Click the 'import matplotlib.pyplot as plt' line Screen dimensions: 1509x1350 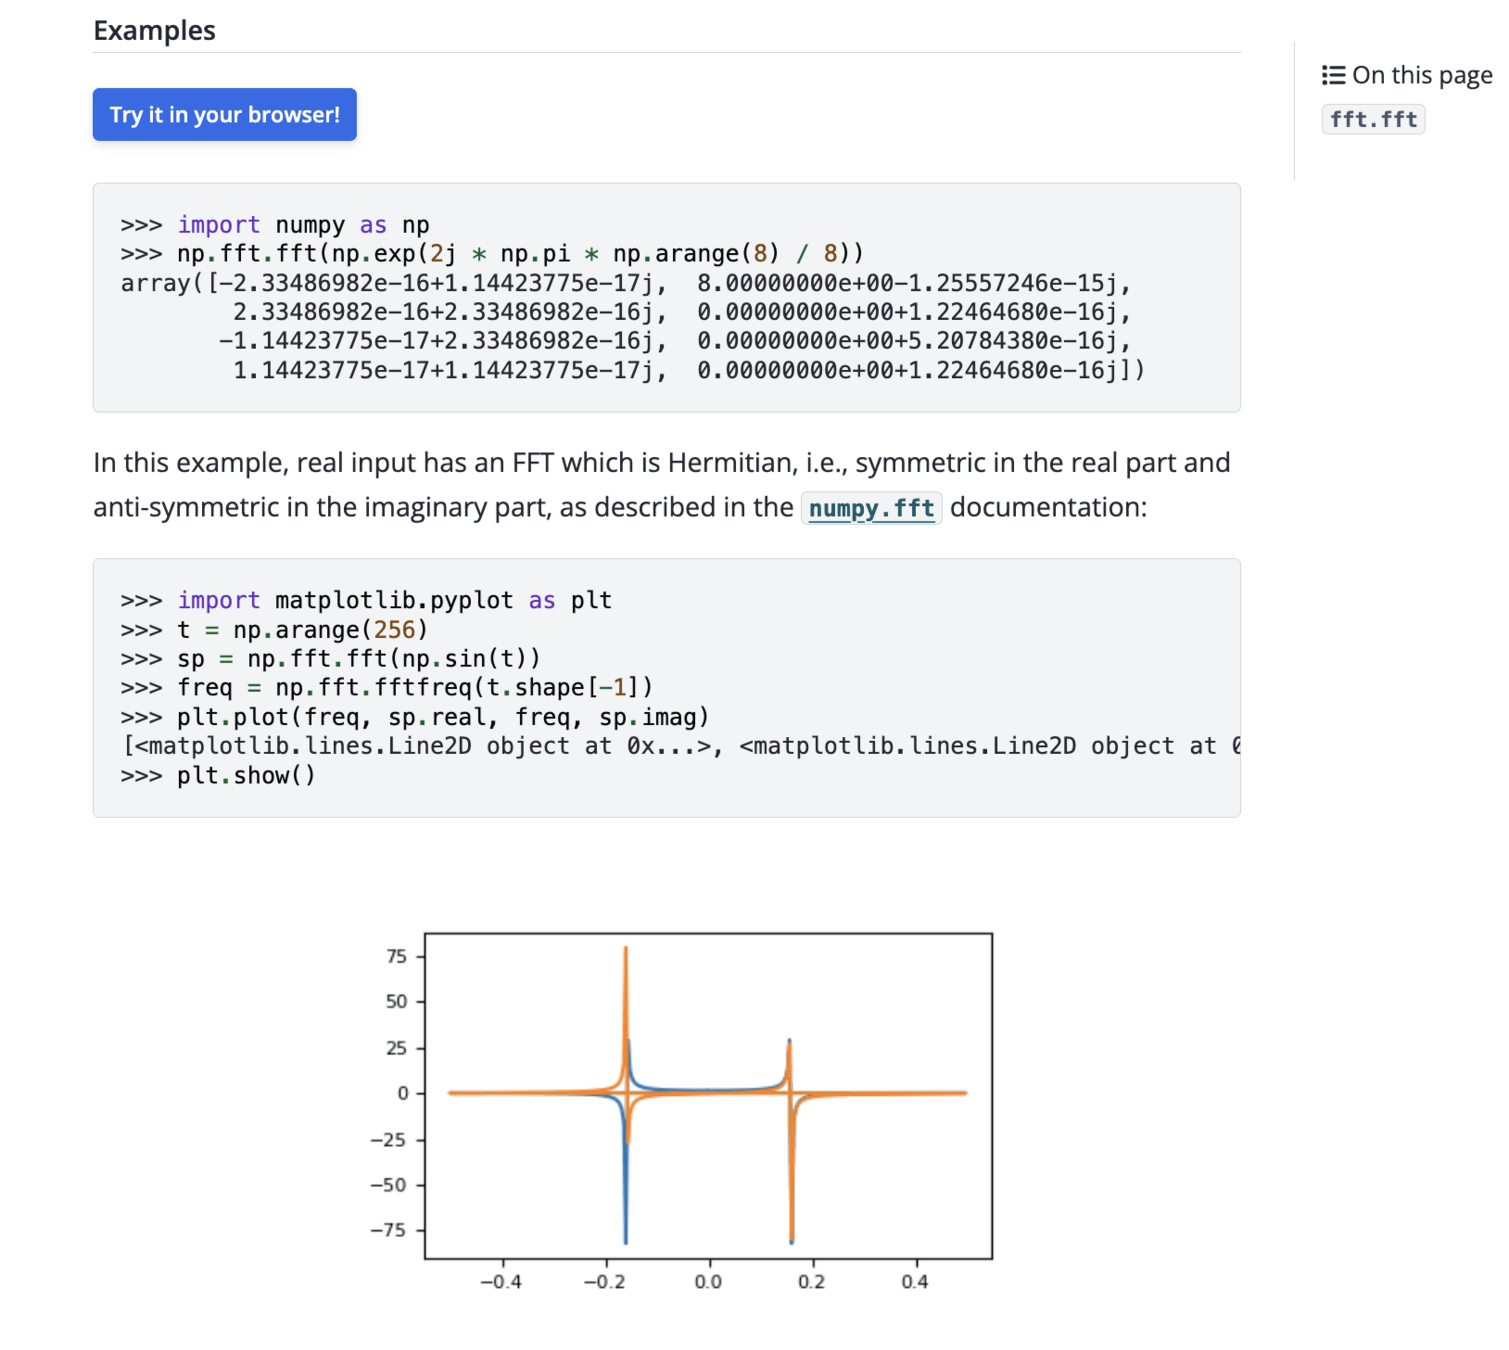point(366,600)
